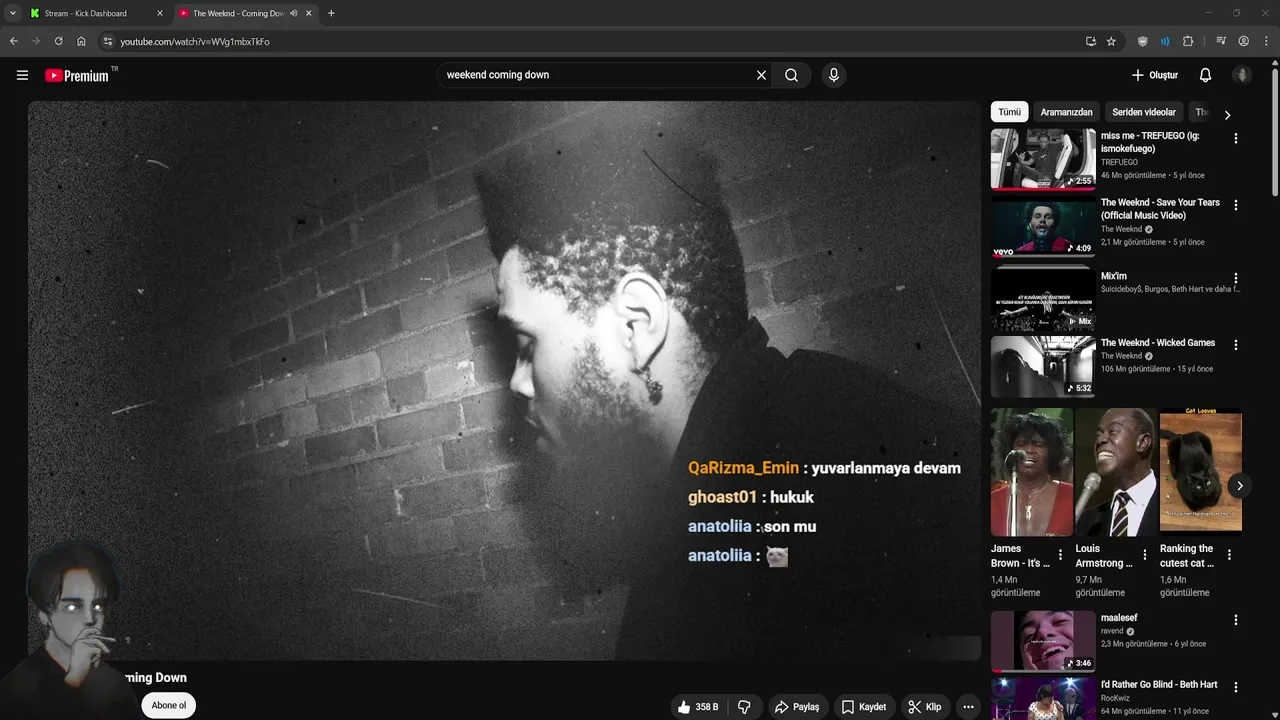The height and width of the screenshot is (720, 1280).
Task: Open the cutest cat short thumbnail
Action: tap(1200, 472)
